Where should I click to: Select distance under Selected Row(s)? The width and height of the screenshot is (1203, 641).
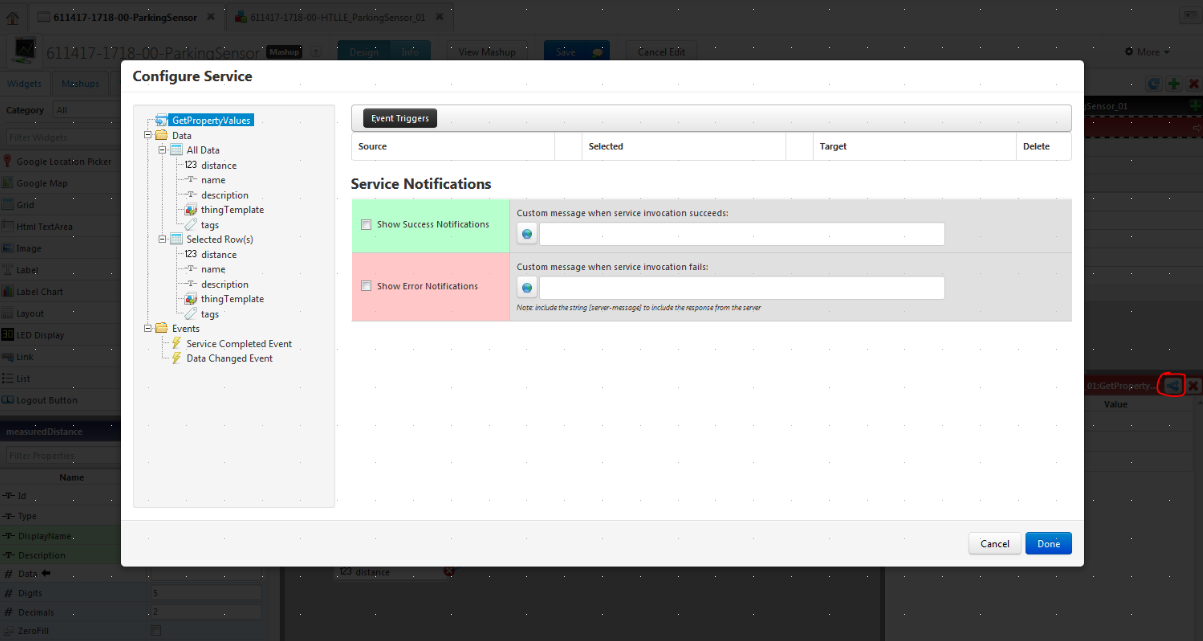218,254
